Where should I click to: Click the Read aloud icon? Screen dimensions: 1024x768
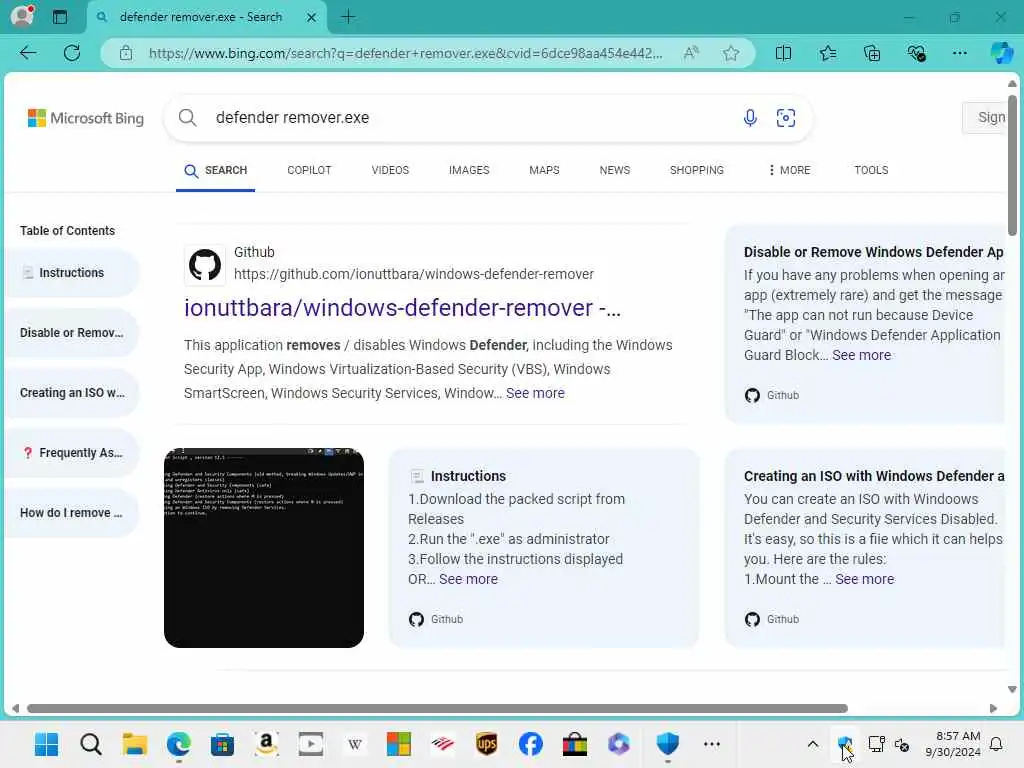coord(691,53)
